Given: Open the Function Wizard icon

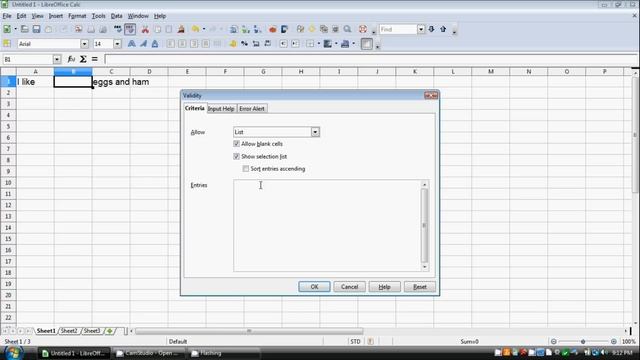Looking at the screenshot, I should click(x=71, y=59).
